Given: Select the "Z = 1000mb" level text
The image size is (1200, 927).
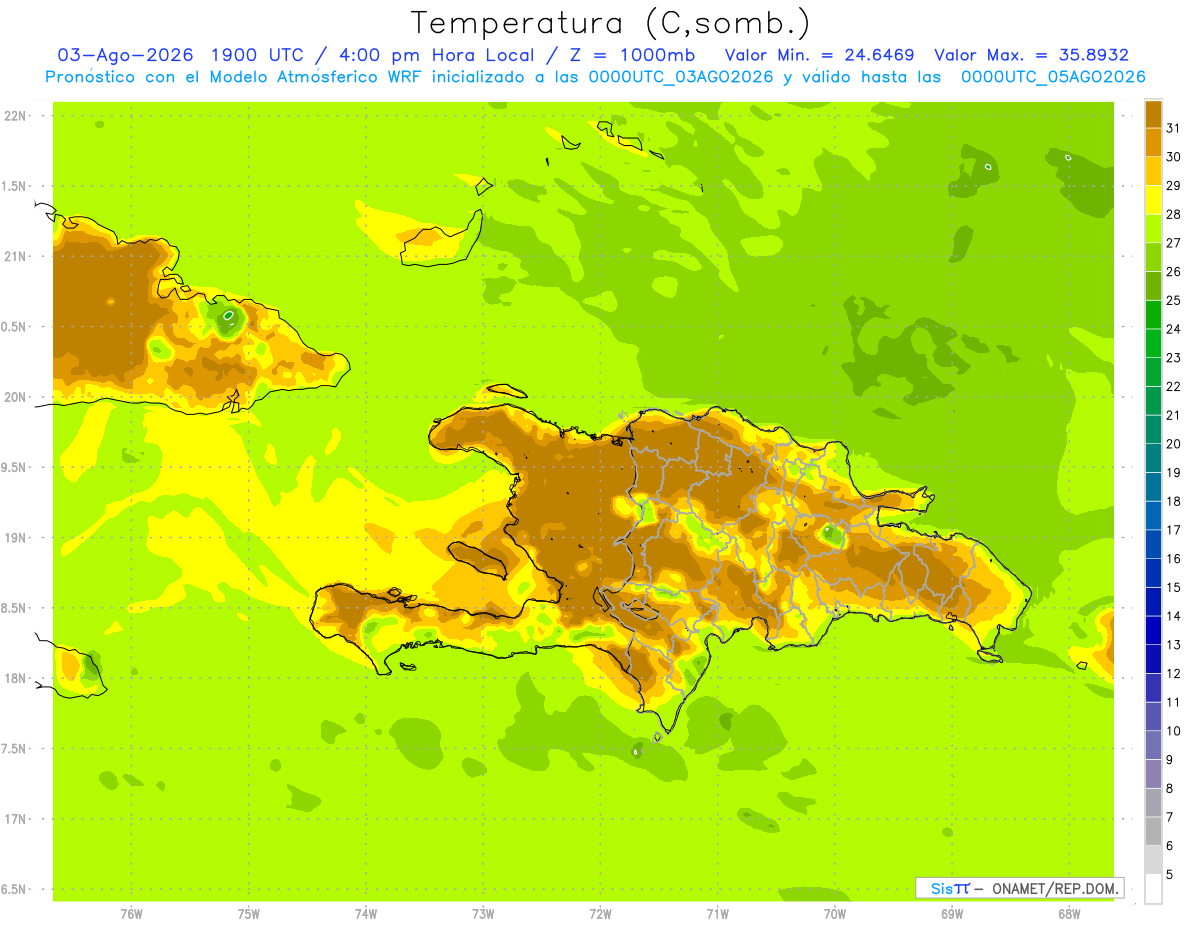Looking at the screenshot, I should (x=633, y=55).
